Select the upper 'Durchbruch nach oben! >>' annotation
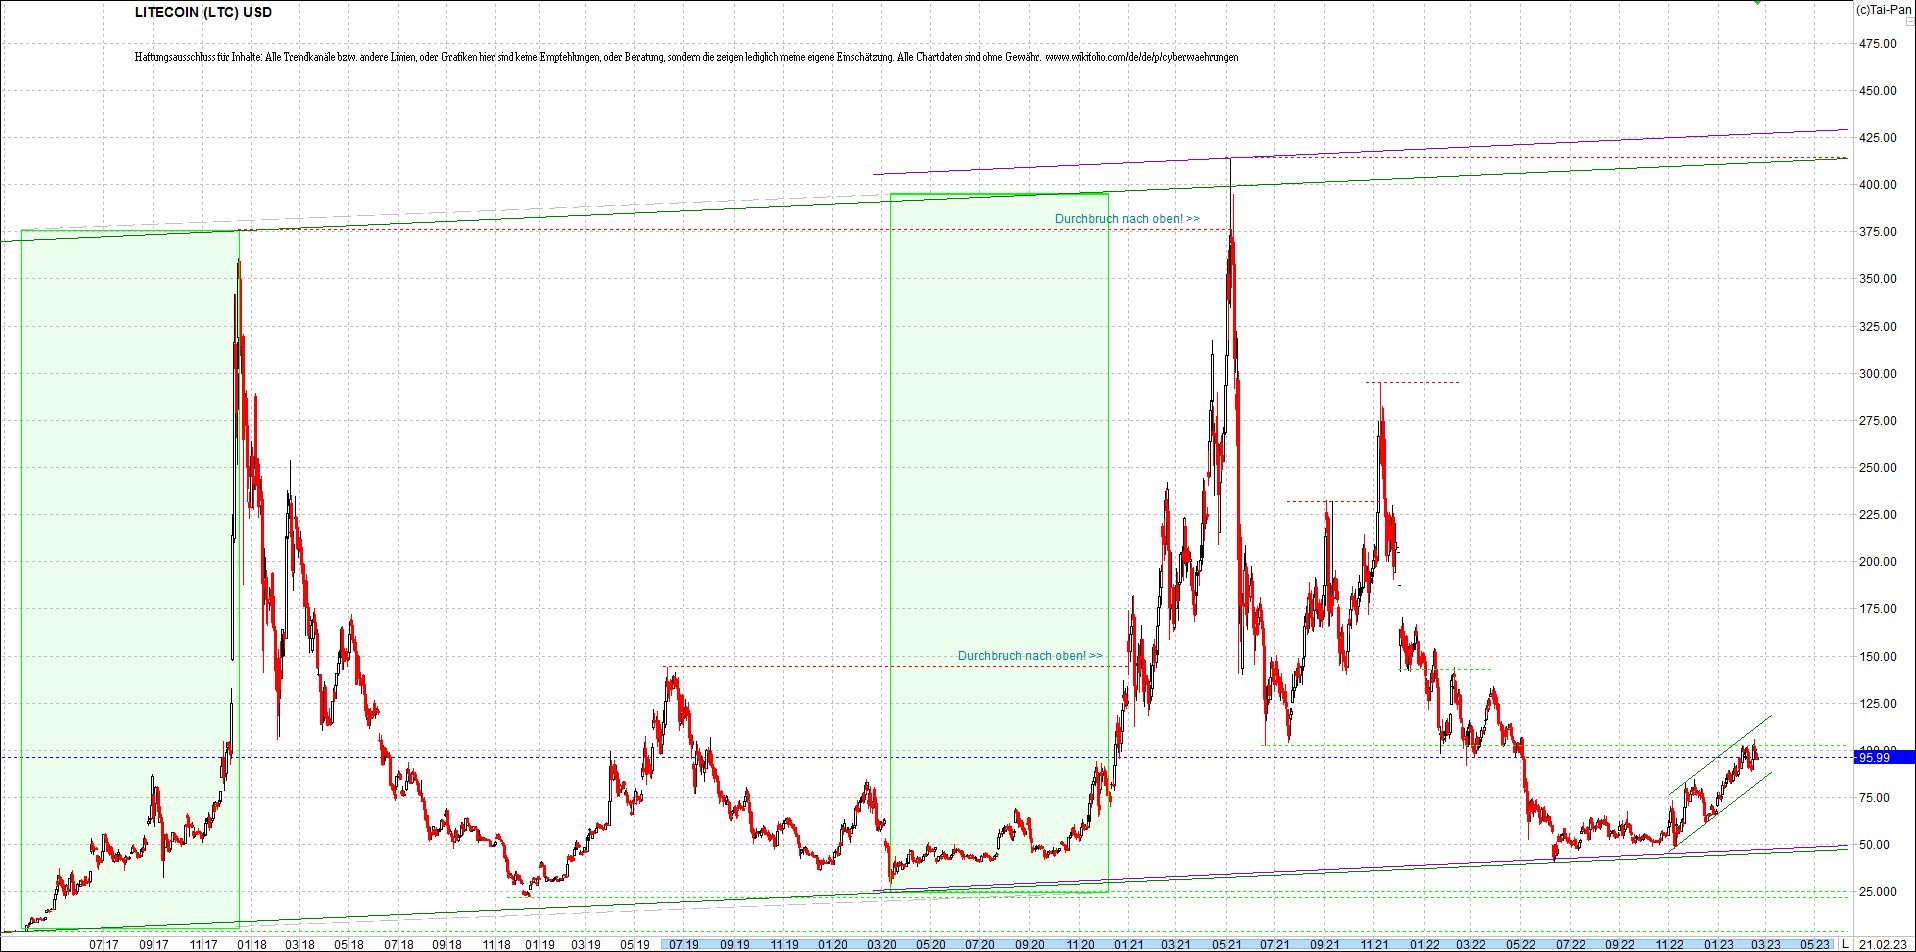This screenshot has height=952, width=1916. pyautogui.click(x=1127, y=218)
